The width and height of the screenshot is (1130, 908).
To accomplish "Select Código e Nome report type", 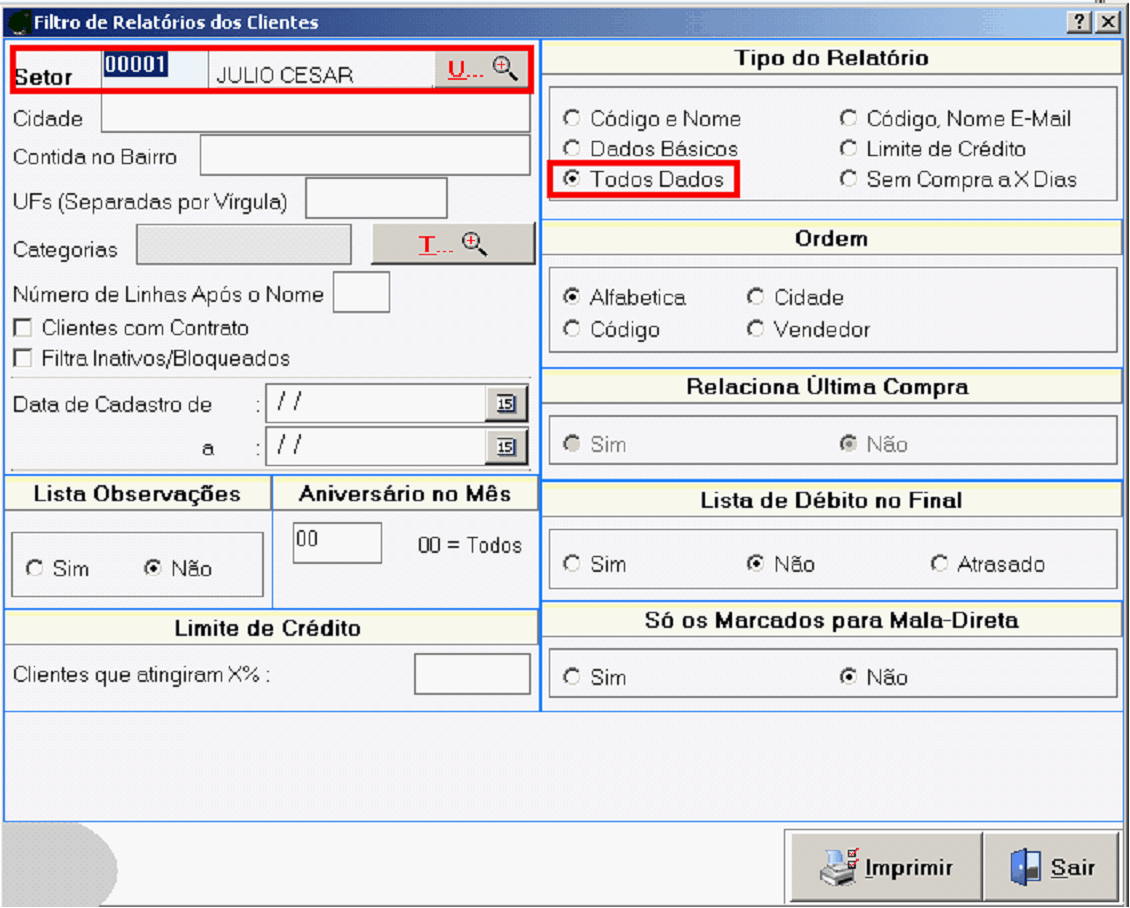I will point(572,119).
